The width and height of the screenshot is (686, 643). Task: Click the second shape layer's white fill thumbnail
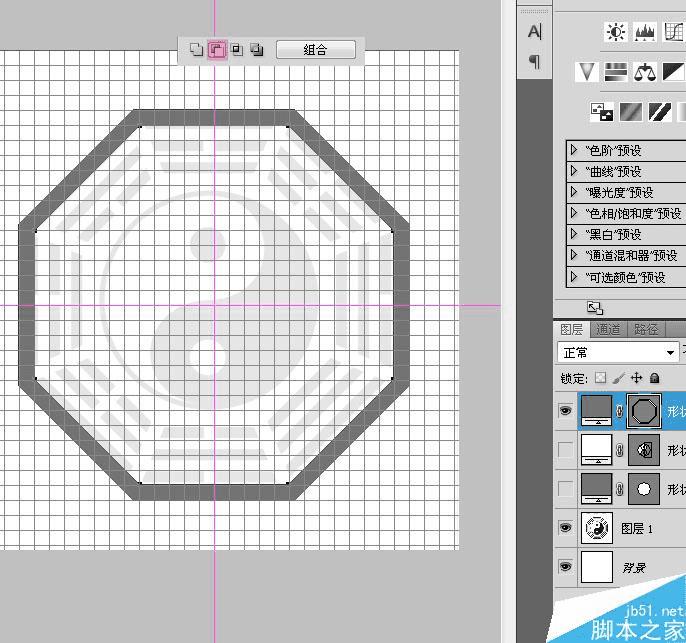click(596, 449)
